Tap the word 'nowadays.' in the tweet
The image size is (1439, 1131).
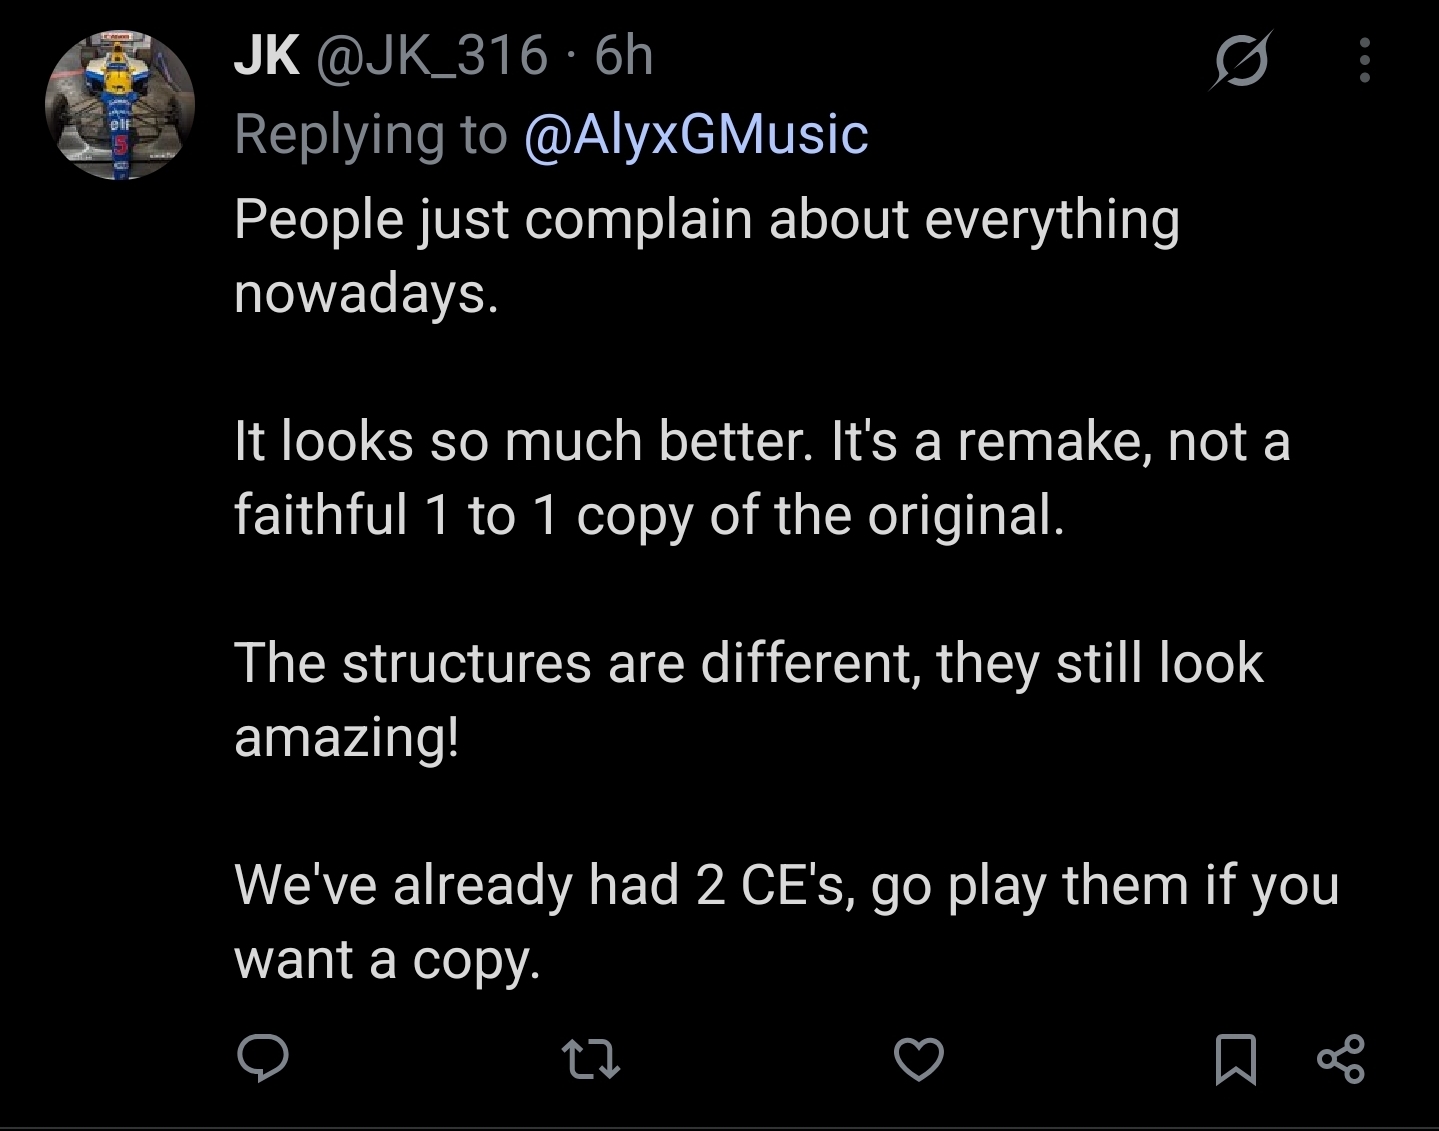pos(366,293)
